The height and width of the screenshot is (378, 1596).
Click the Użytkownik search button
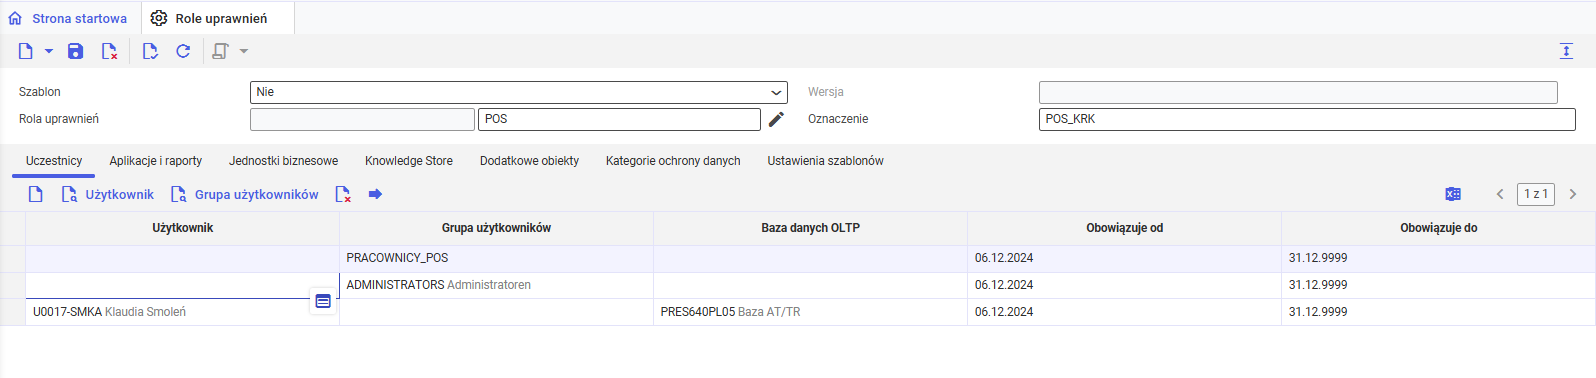[108, 194]
